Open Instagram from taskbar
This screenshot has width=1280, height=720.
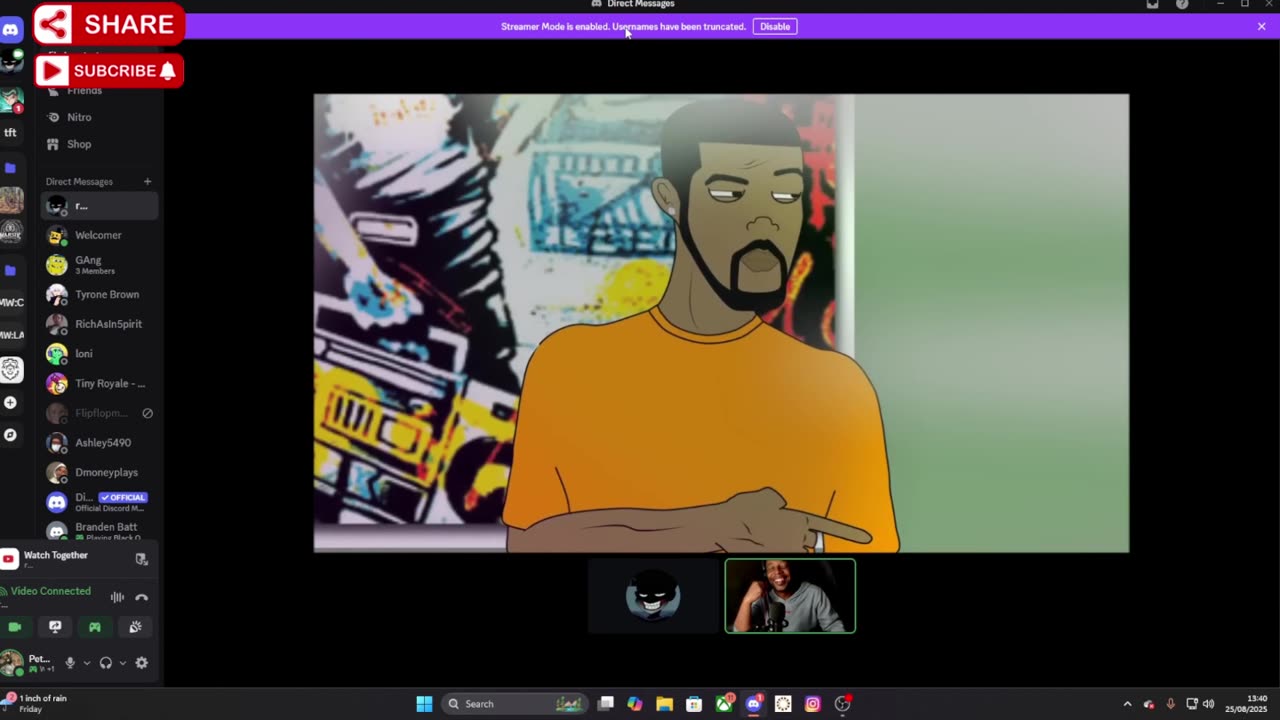pos(813,704)
